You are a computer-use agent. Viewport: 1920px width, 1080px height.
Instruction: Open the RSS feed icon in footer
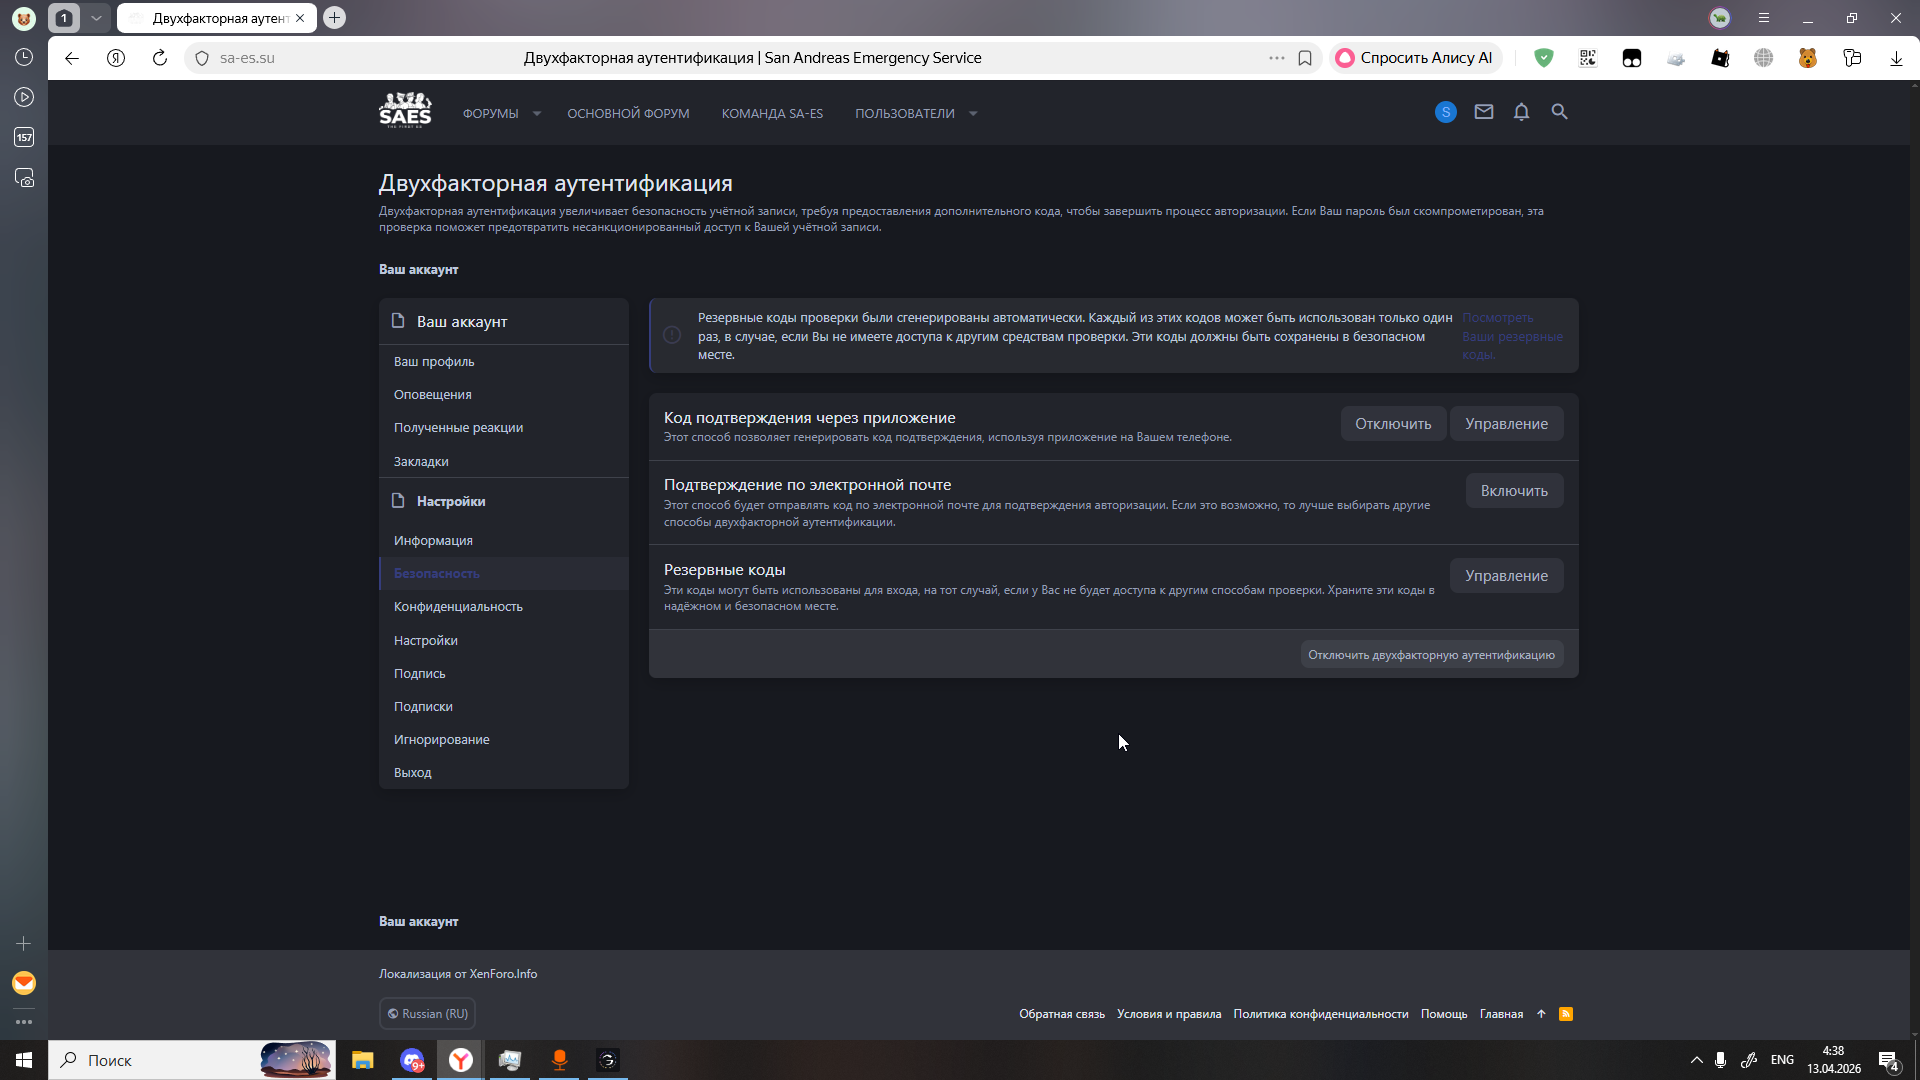[1566, 1014]
